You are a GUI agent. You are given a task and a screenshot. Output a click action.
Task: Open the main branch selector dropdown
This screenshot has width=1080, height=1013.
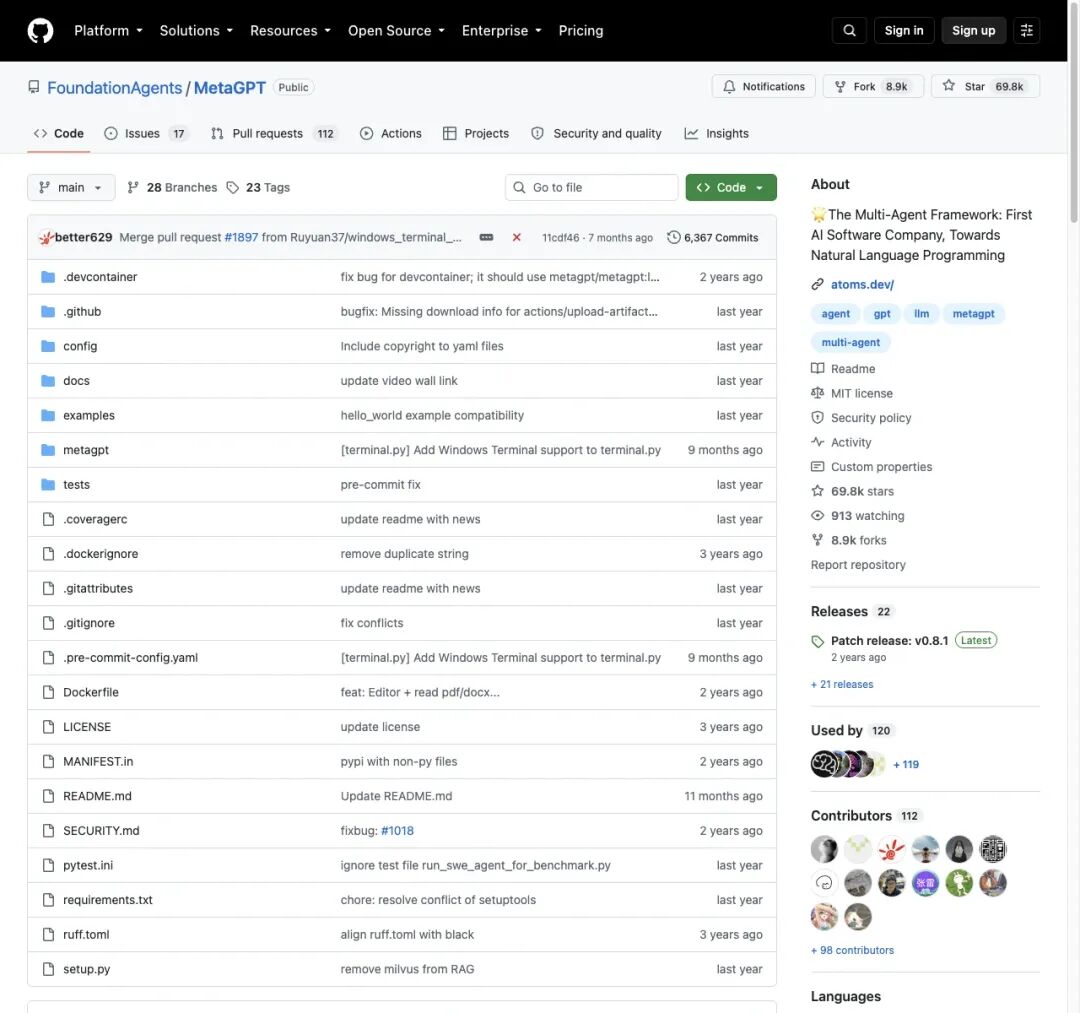coord(71,187)
